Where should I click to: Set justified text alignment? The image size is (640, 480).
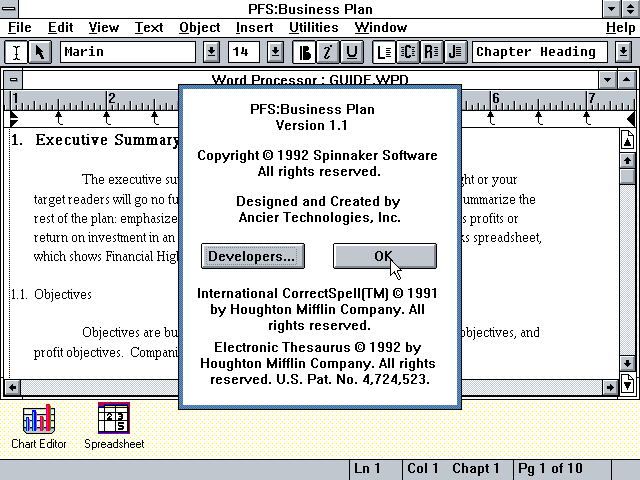[455, 52]
